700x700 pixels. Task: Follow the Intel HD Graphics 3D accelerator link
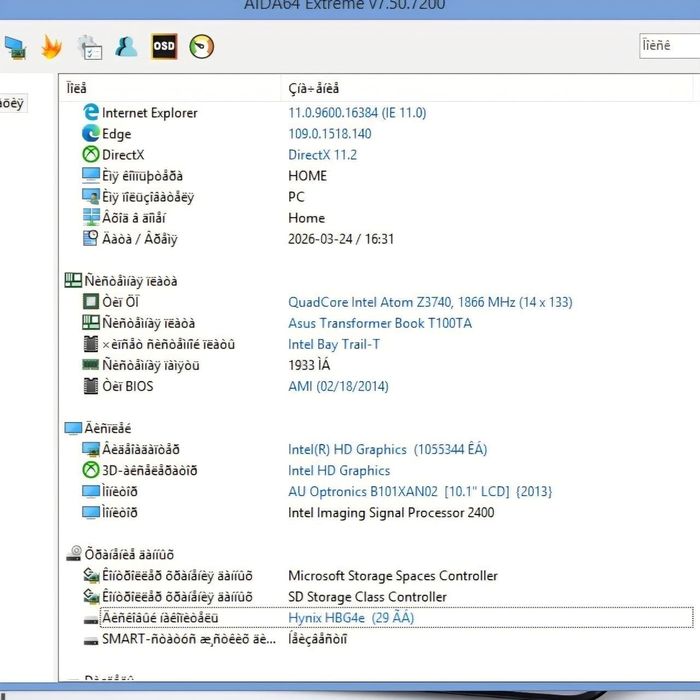coord(339,471)
